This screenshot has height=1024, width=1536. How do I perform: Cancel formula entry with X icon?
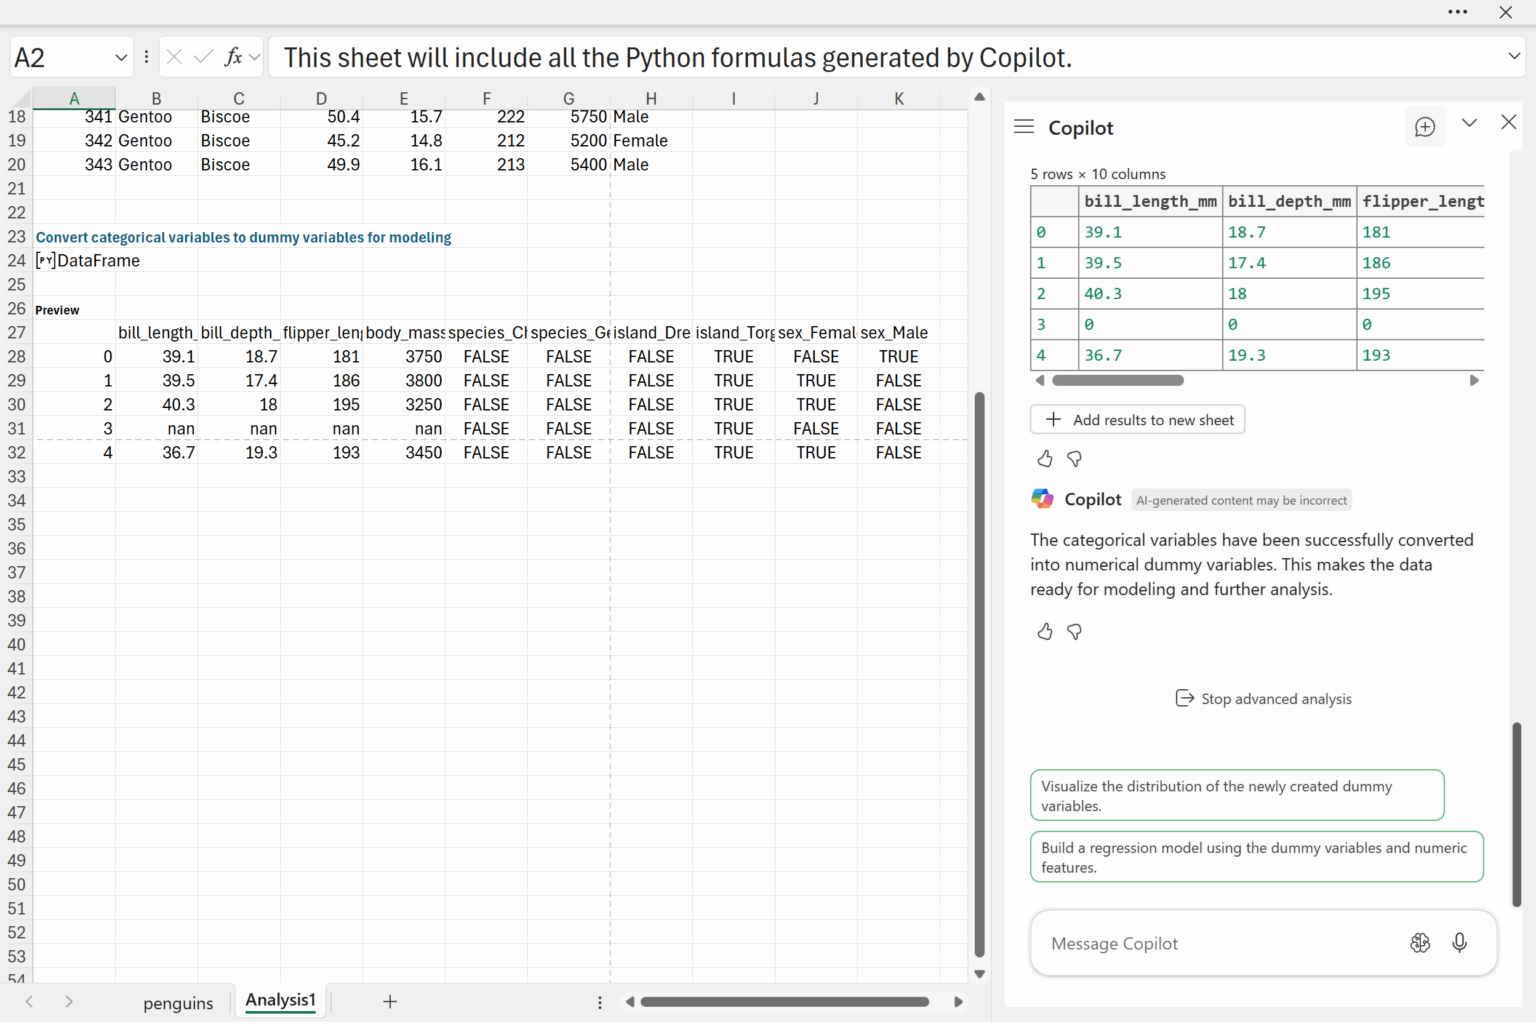pyautogui.click(x=174, y=57)
